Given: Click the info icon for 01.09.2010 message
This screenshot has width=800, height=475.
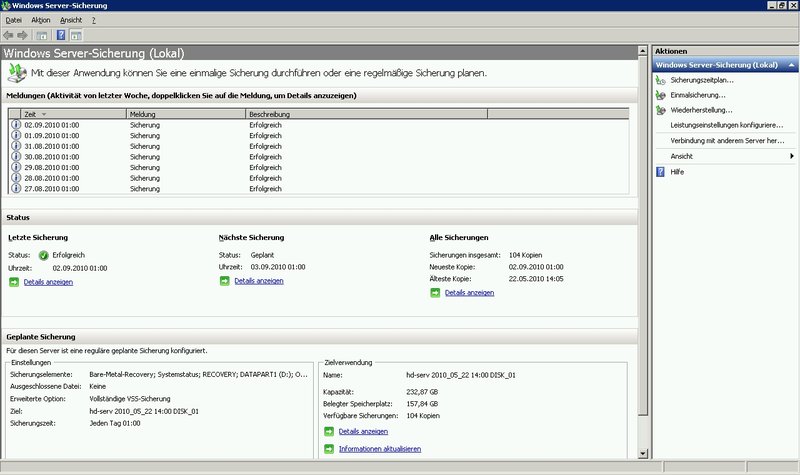Looking at the screenshot, I should pos(16,135).
